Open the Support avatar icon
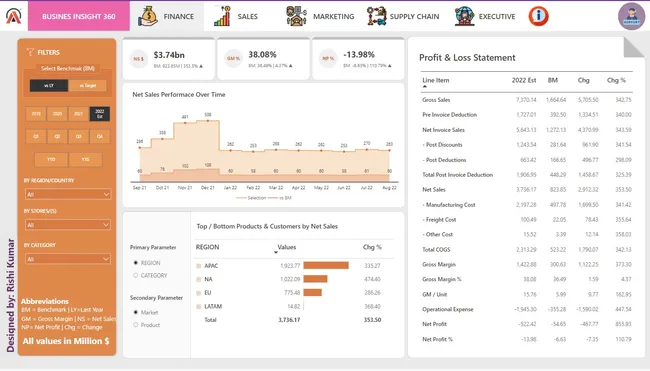This screenshot has height=371, width=650. pyautogui.click(x=631, y=16)
